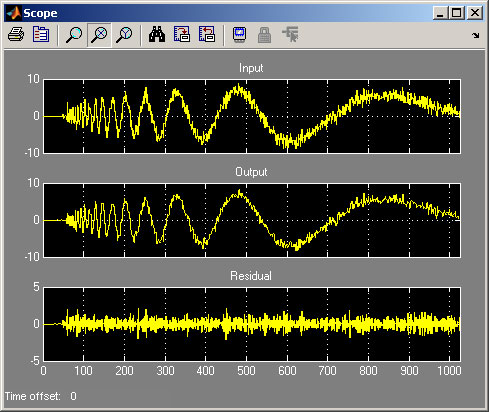This screenshot has width=489, height=412.
Task: Click the Input plot area
Action: [252, 116]
